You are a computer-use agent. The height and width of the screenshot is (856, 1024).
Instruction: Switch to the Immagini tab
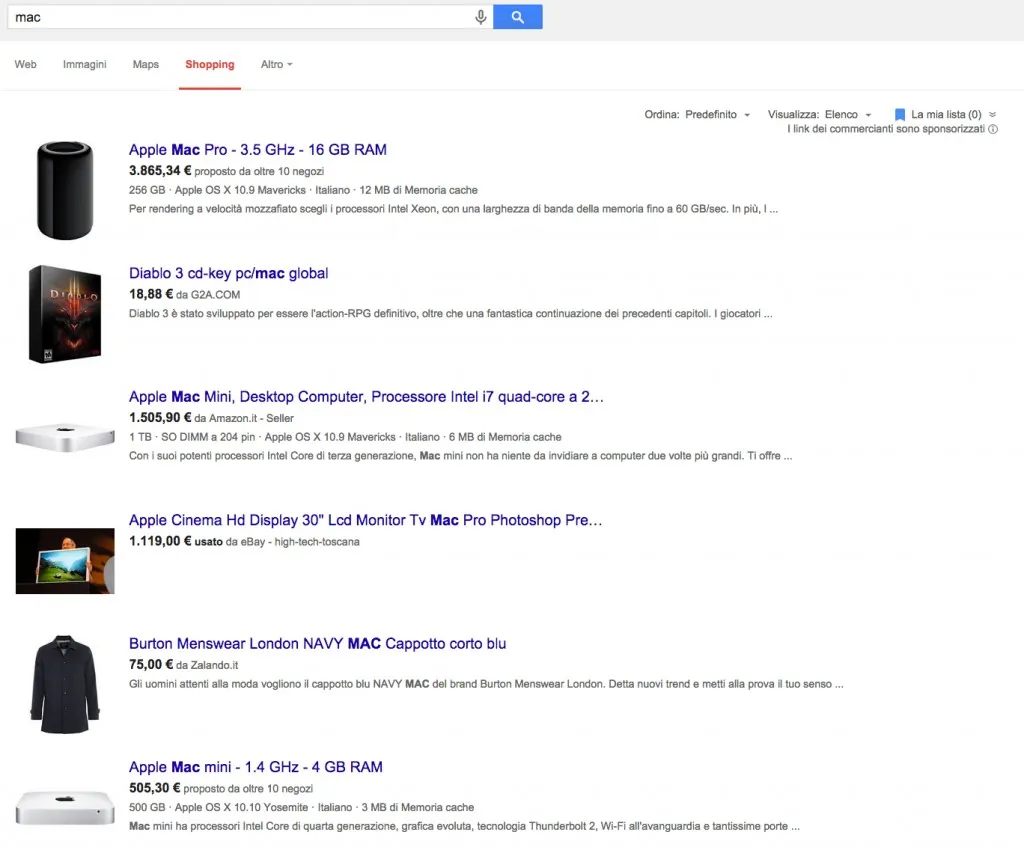coord(84,64)
